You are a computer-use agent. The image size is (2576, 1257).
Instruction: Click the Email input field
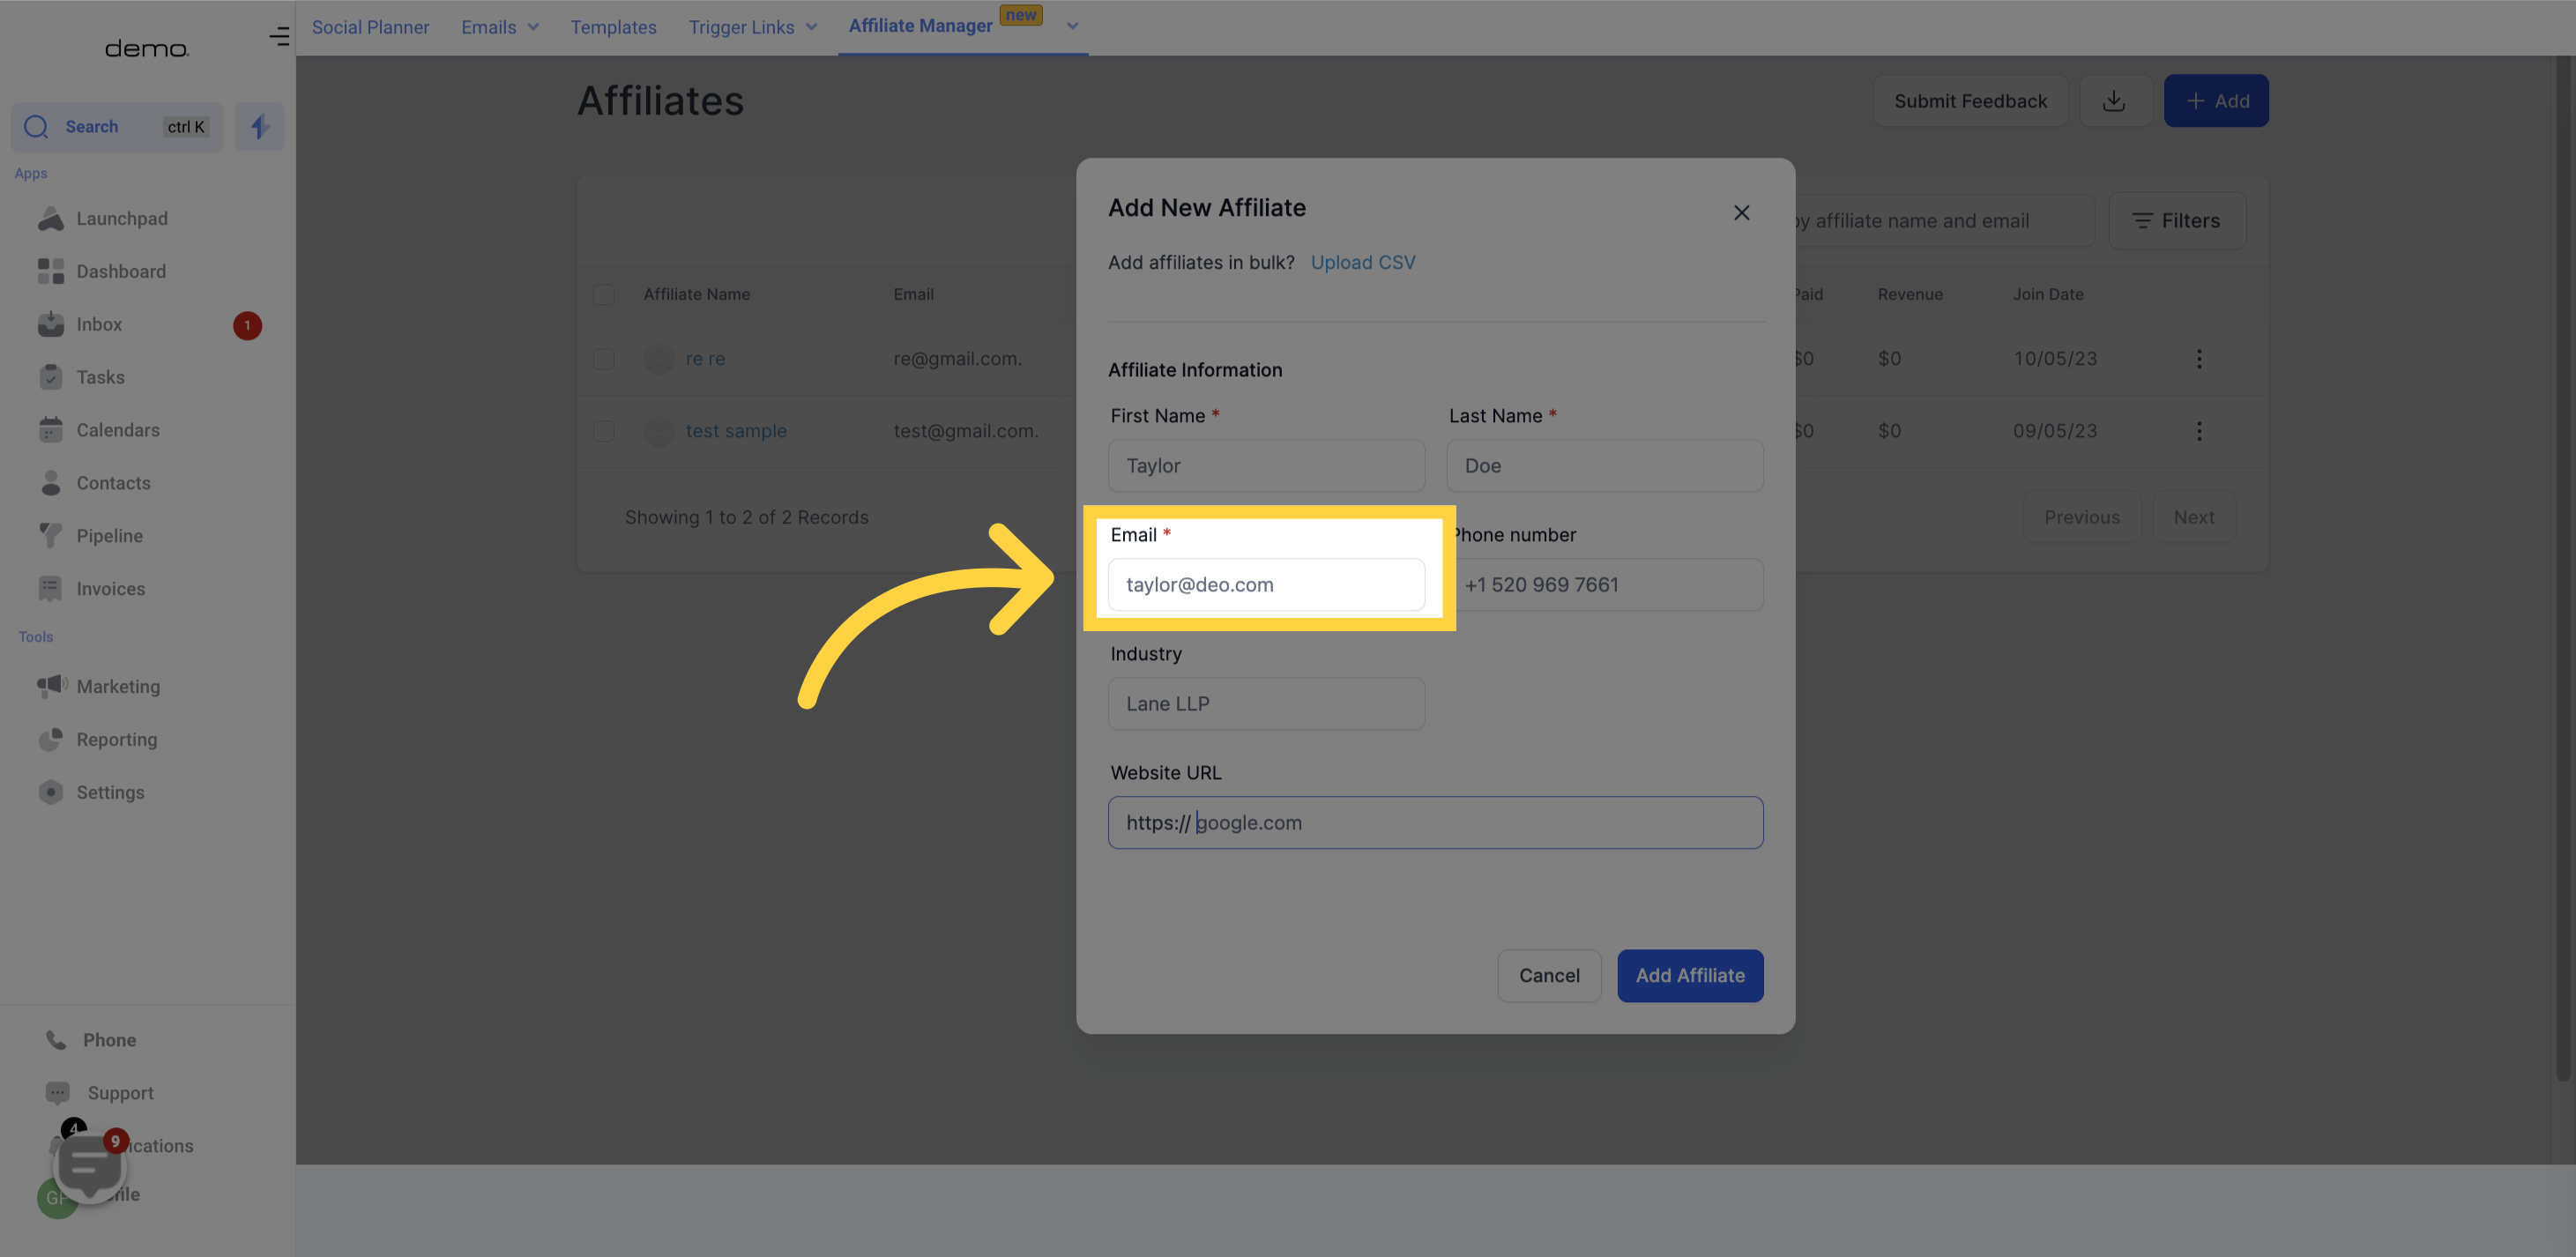(x=1266, y=585)
